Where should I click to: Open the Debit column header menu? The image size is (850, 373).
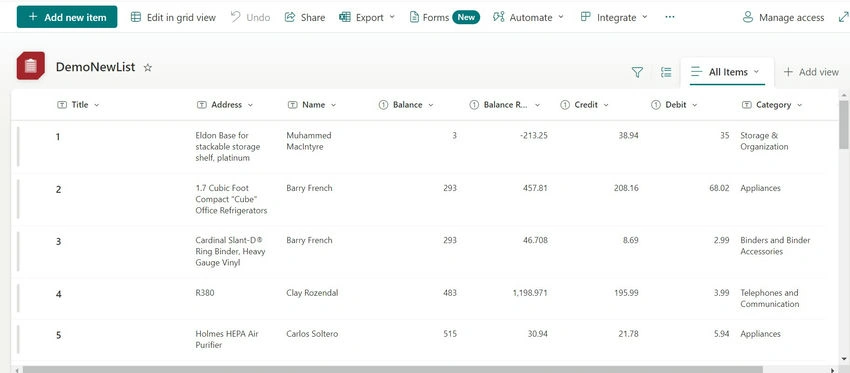click(674, 105)
